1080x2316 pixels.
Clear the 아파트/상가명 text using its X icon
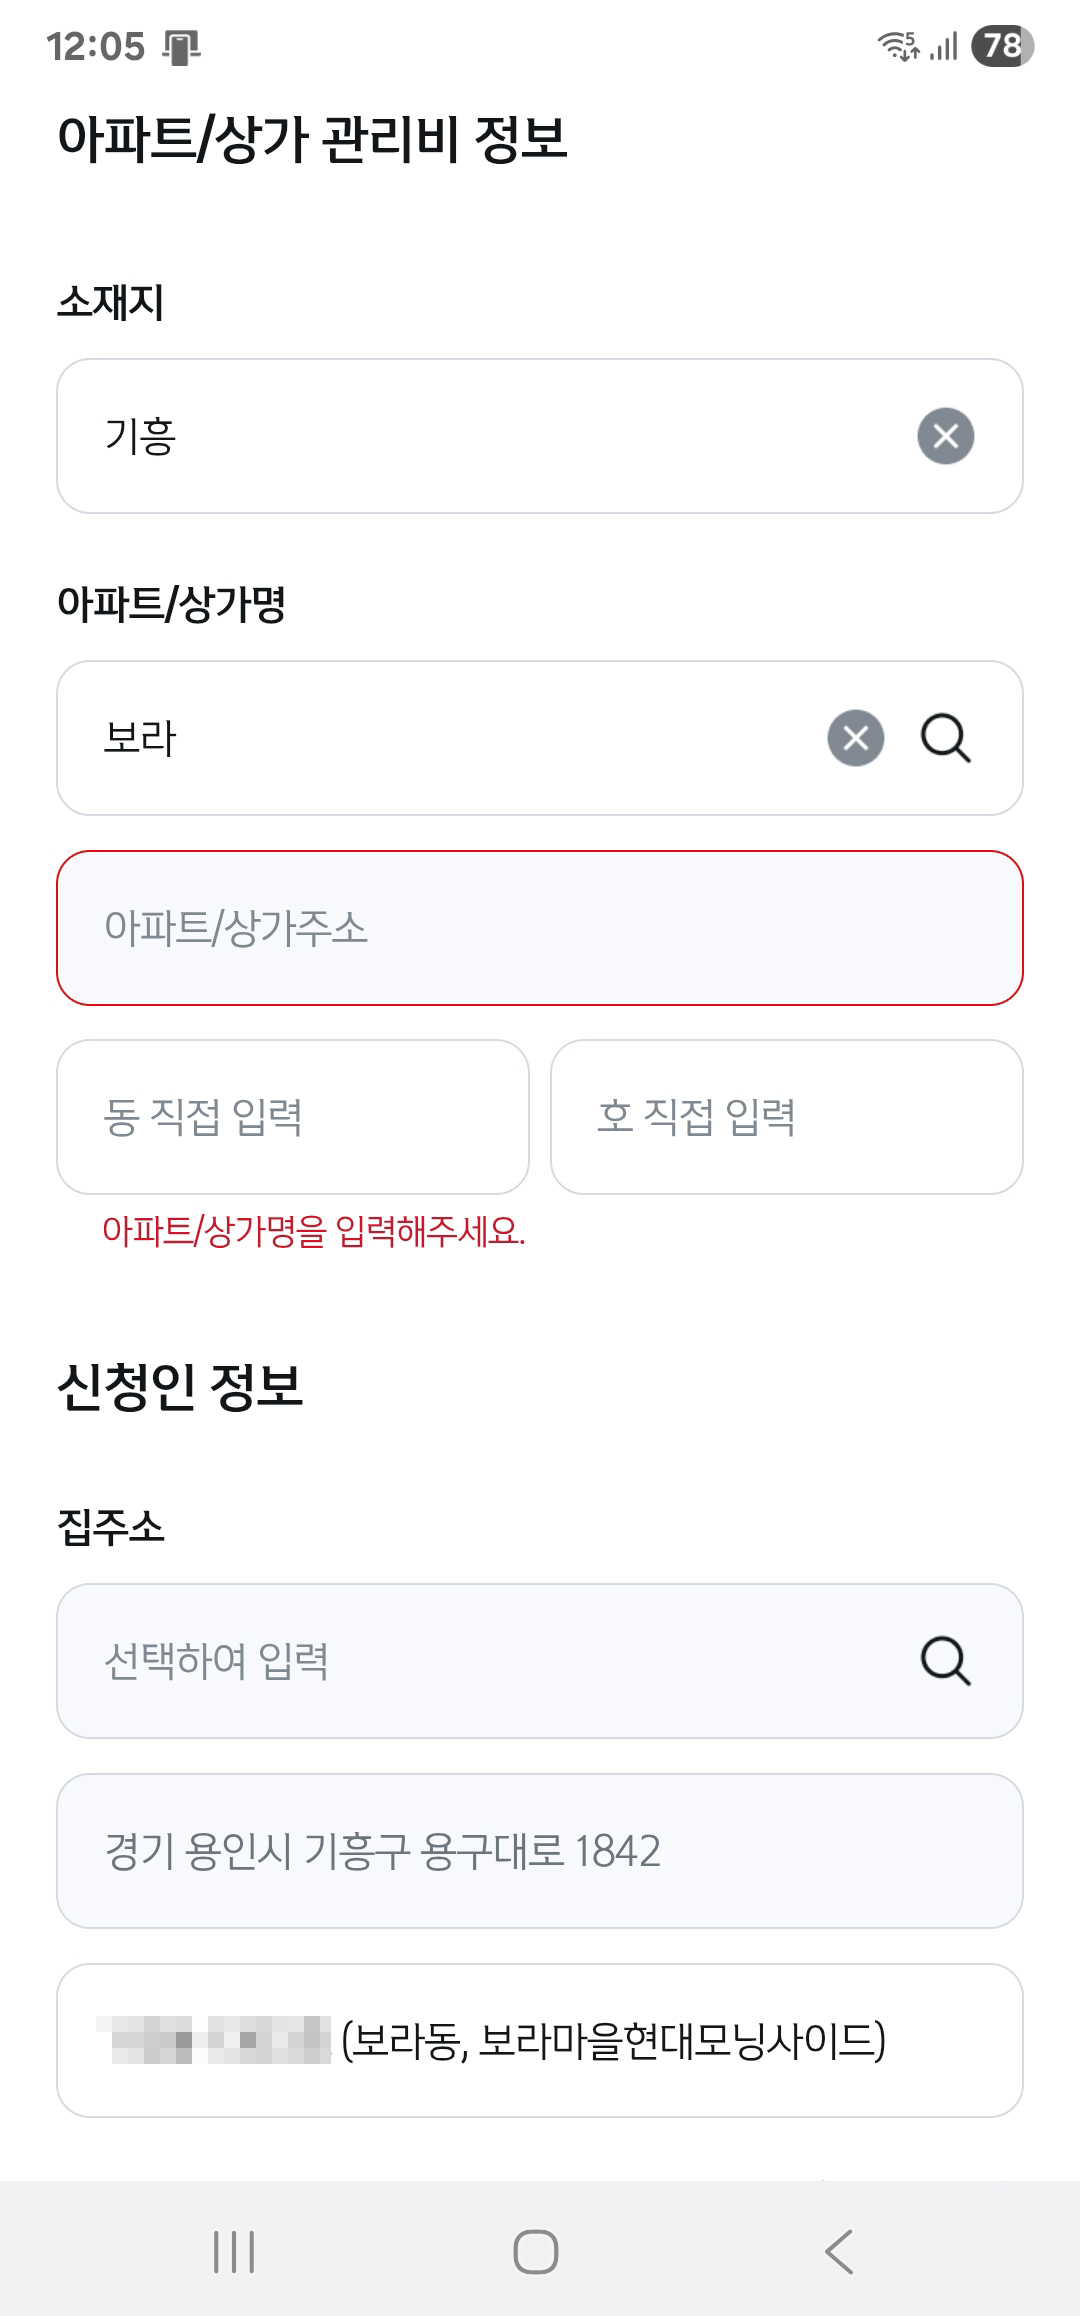[x=856, y=738]
